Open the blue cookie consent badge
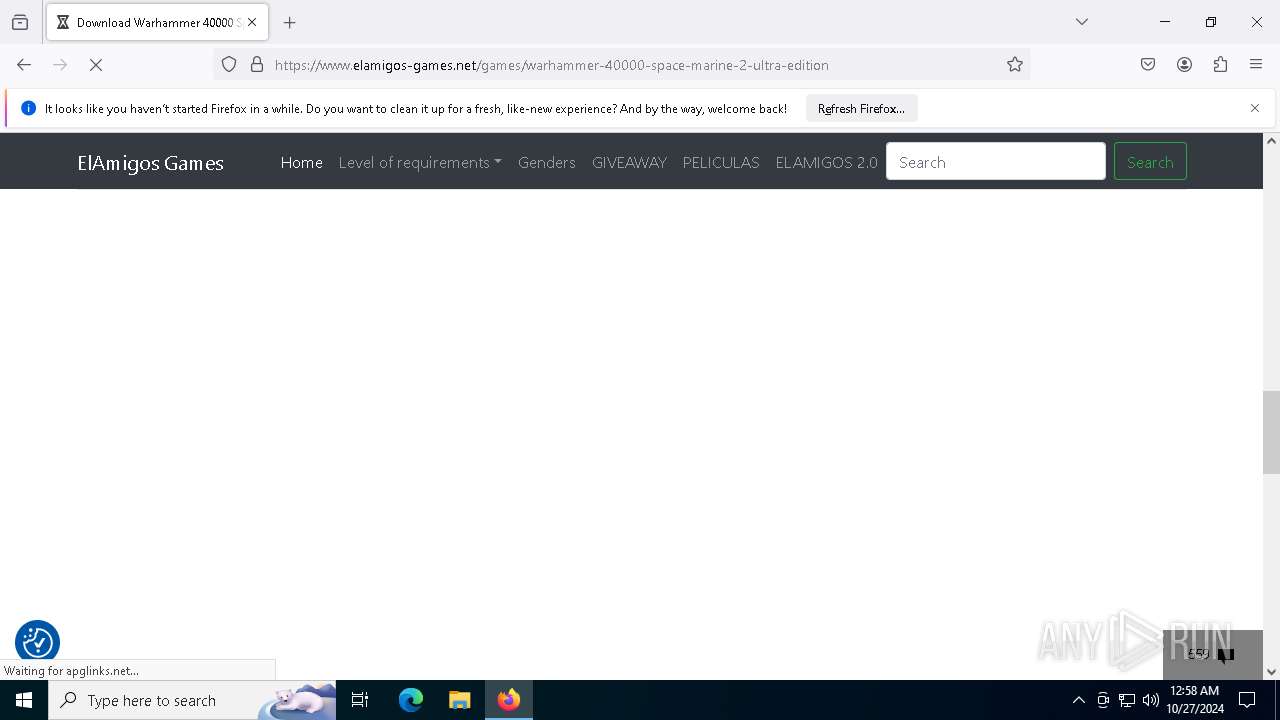Viewport: 1280px width, 720px height. [x=37, y=642]
